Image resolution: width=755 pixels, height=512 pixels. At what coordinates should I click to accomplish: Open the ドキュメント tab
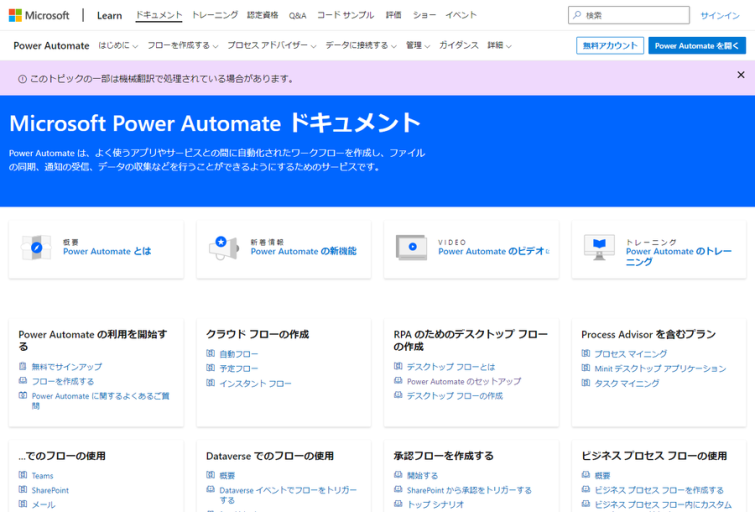pos(158,15)
